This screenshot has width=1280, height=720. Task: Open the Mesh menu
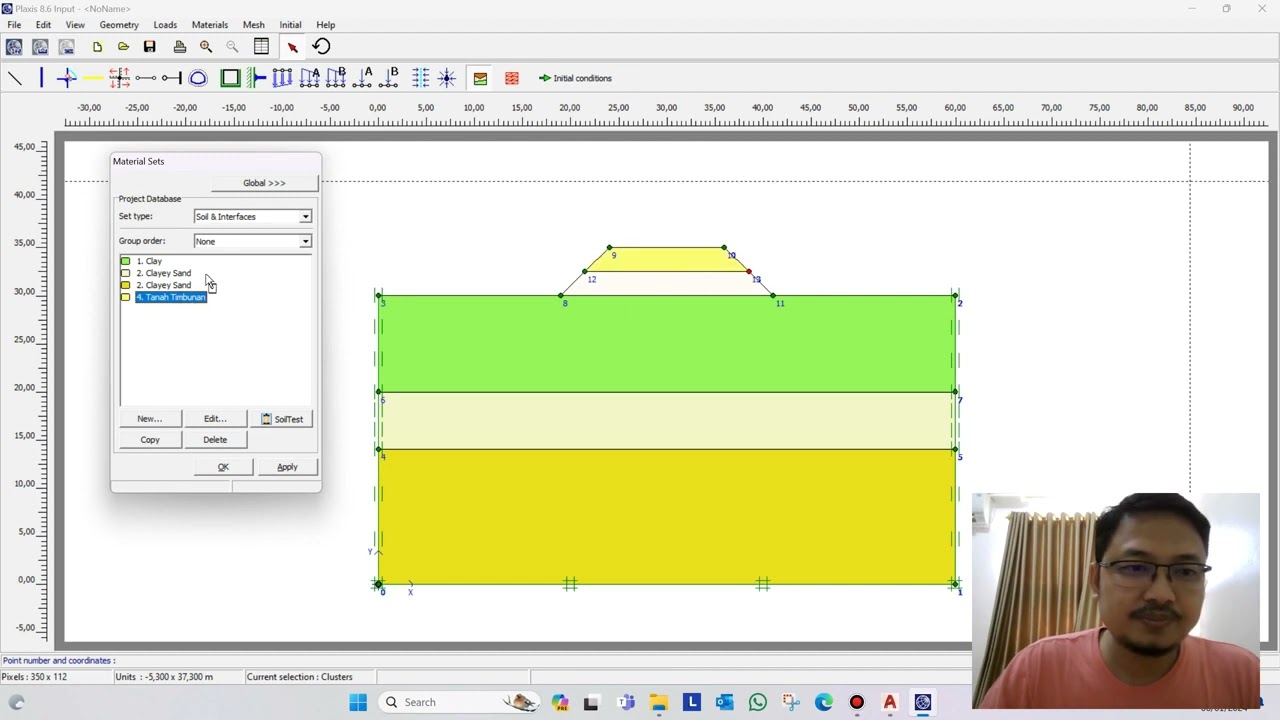tap(254, 25)
